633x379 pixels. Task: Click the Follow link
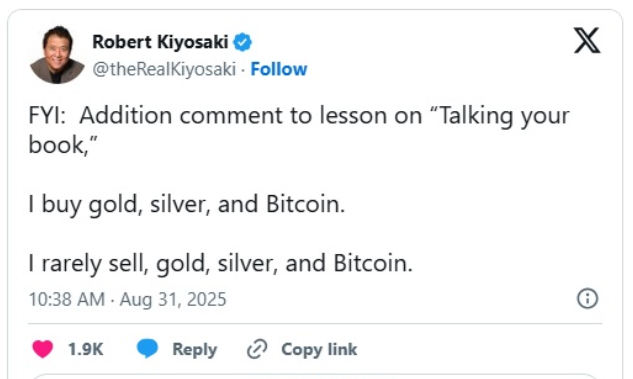point(279,69)
